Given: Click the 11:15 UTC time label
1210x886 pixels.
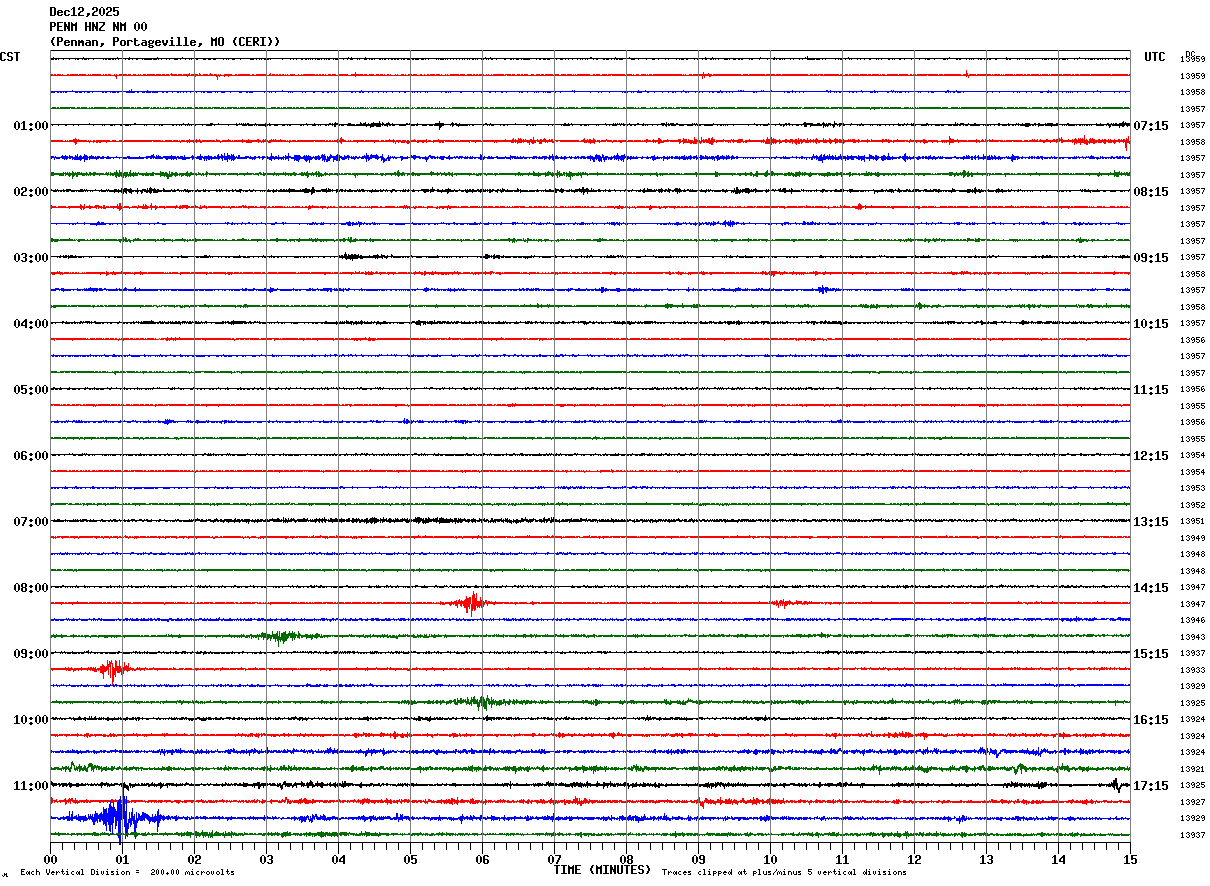Looking at the screenshot, I should (x=1151, y=390).
